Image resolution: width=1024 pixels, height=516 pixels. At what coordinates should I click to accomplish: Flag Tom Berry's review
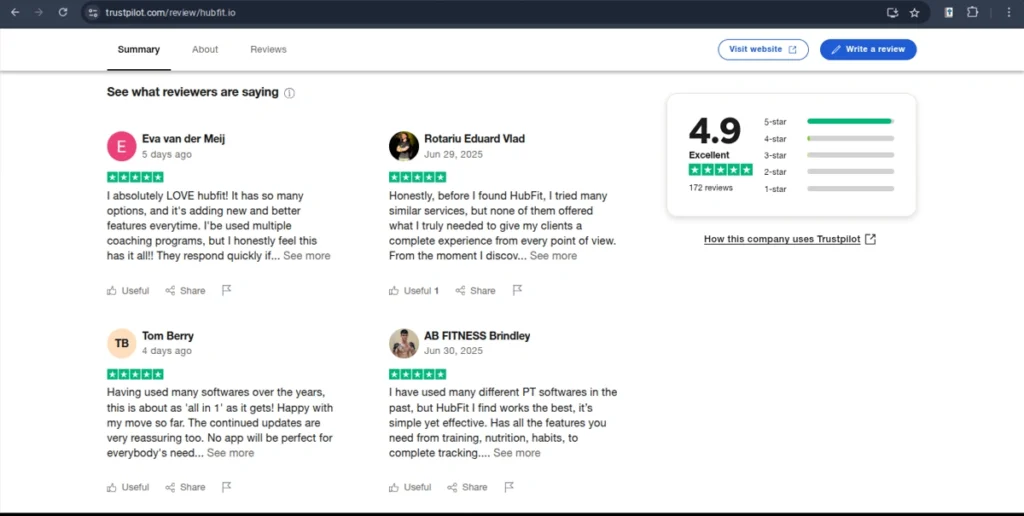click(227, 487)
